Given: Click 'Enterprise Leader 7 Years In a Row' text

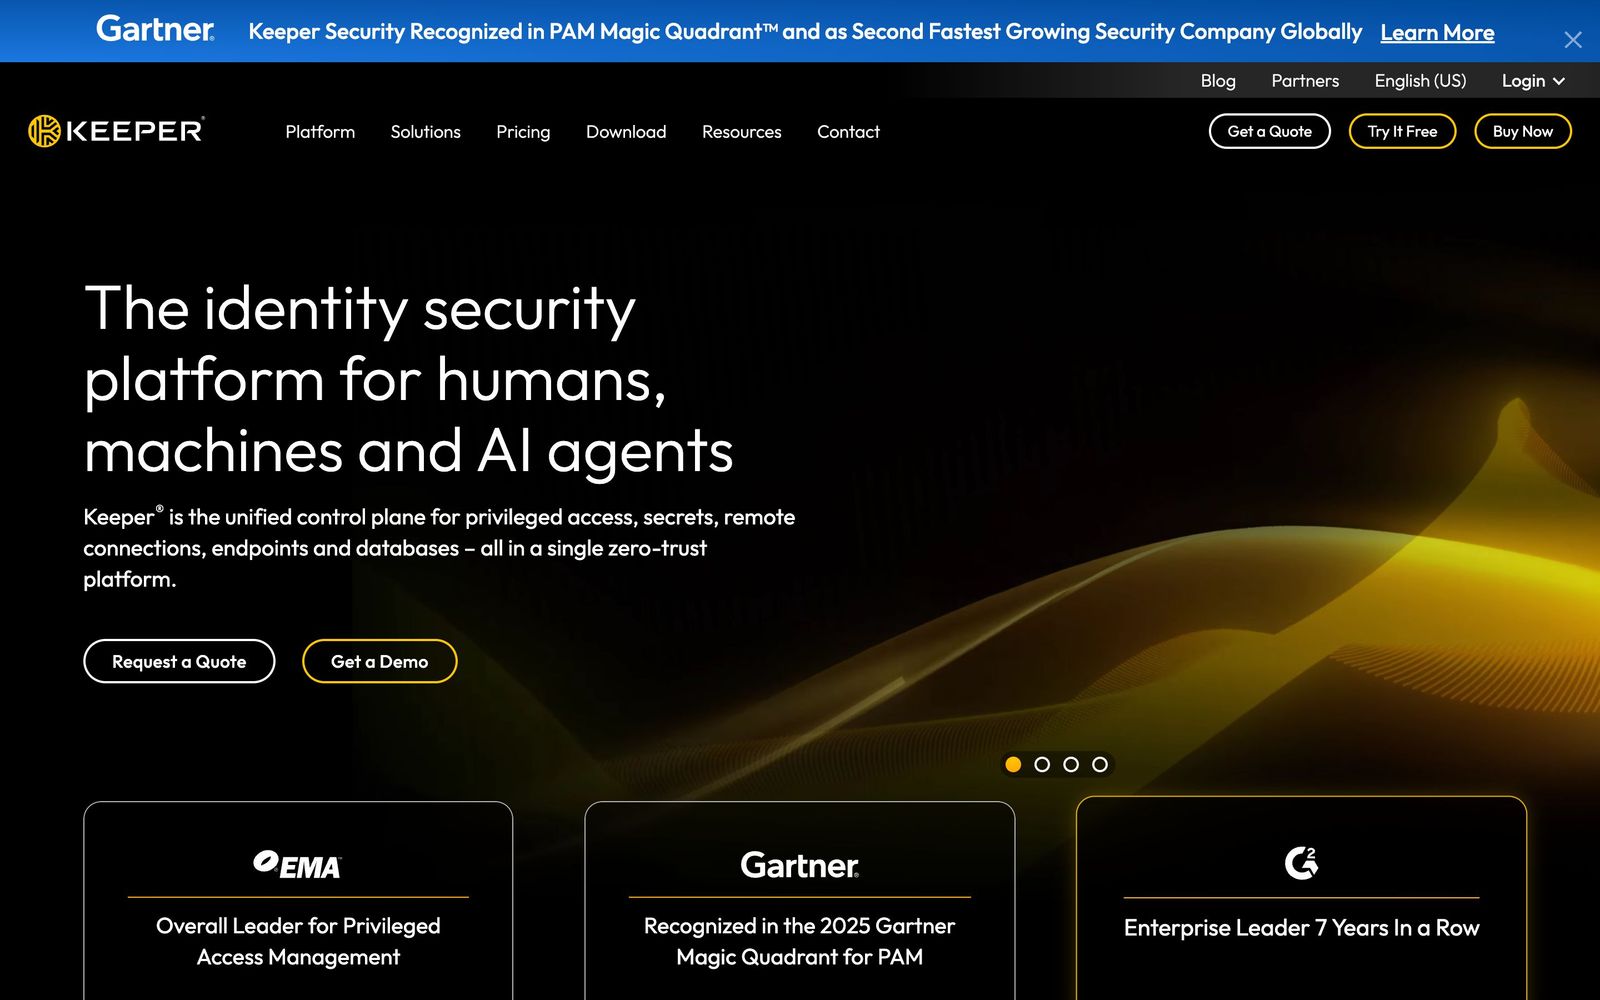Looking at the screenshot, I should [1301, 928].
